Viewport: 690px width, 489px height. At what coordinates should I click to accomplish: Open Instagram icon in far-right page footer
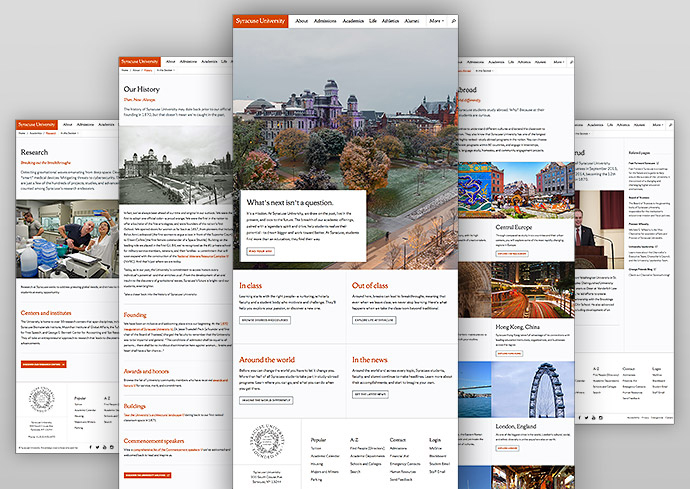(x=601, y=418)
